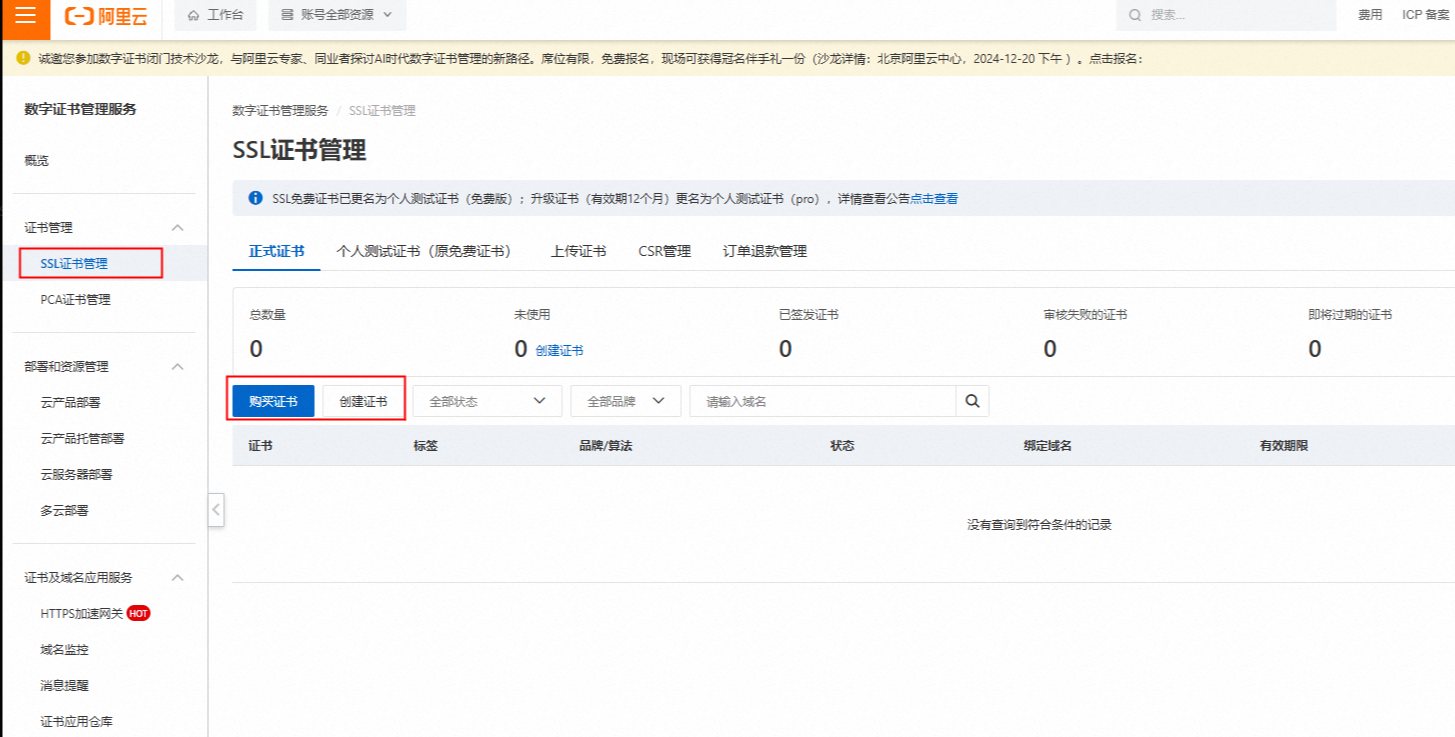Click the red HOT badge beside HTTPS加速网关

tap(139, 613)
